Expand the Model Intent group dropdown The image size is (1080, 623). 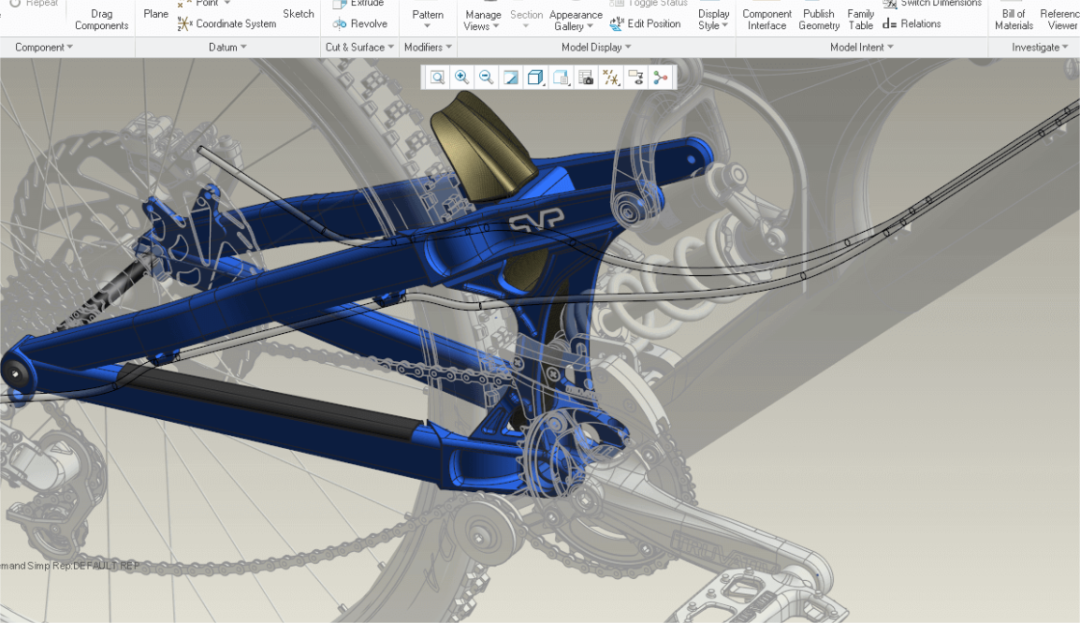tap(861, 47)
